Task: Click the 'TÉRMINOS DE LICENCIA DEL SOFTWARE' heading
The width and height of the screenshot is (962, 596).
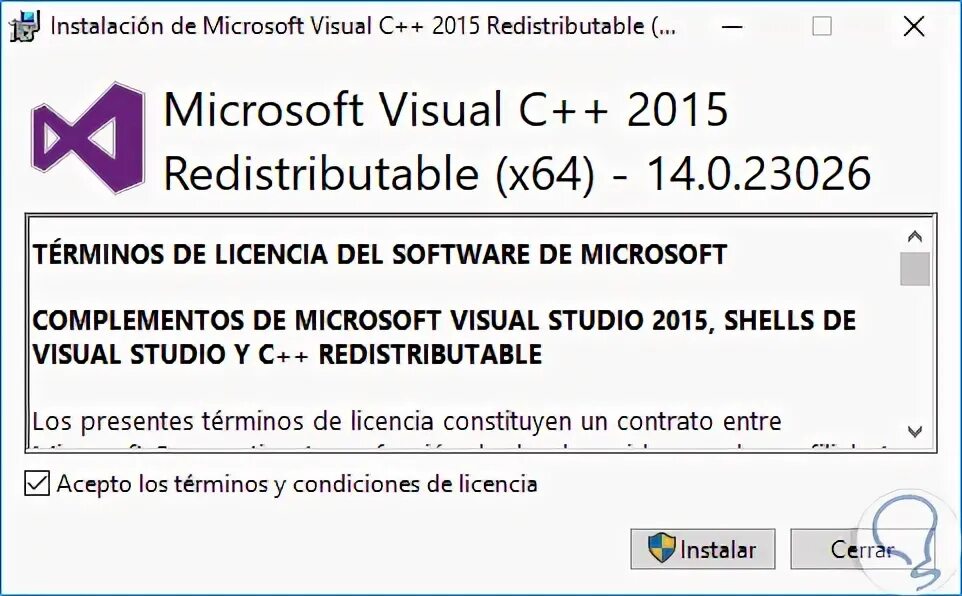Action: pyautogui.click(x=380, y=254)
